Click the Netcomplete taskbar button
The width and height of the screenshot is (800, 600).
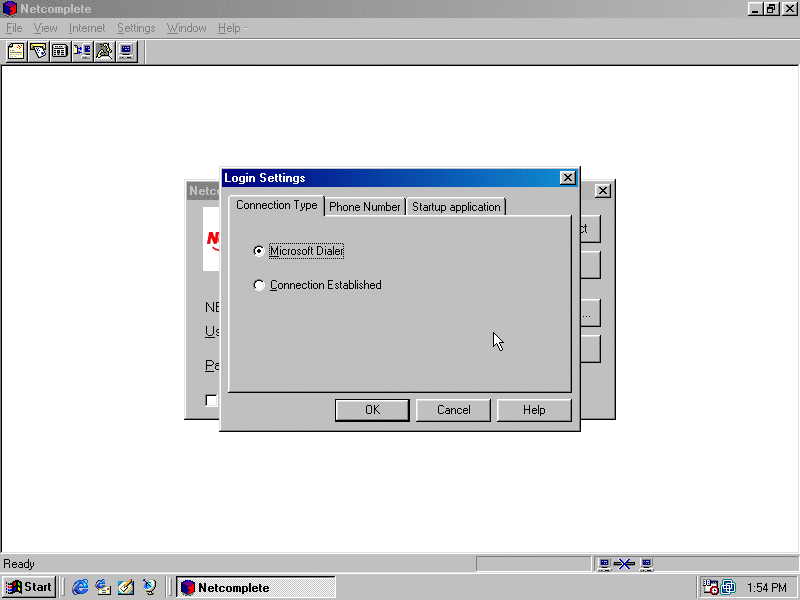[256, 587]
